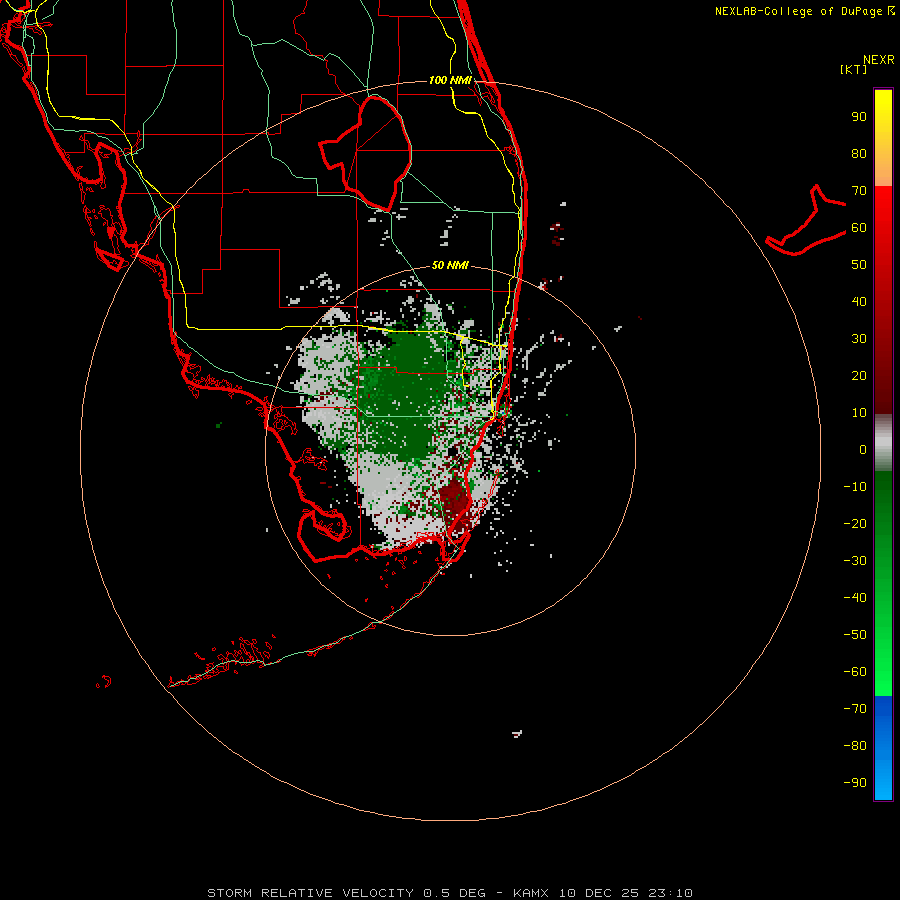Click the Storm Relative Velocity KAMX footer caption
Image resolution: width=900 pixels, height=900 pixels.
pyautogui.click(x=449, y=893)
